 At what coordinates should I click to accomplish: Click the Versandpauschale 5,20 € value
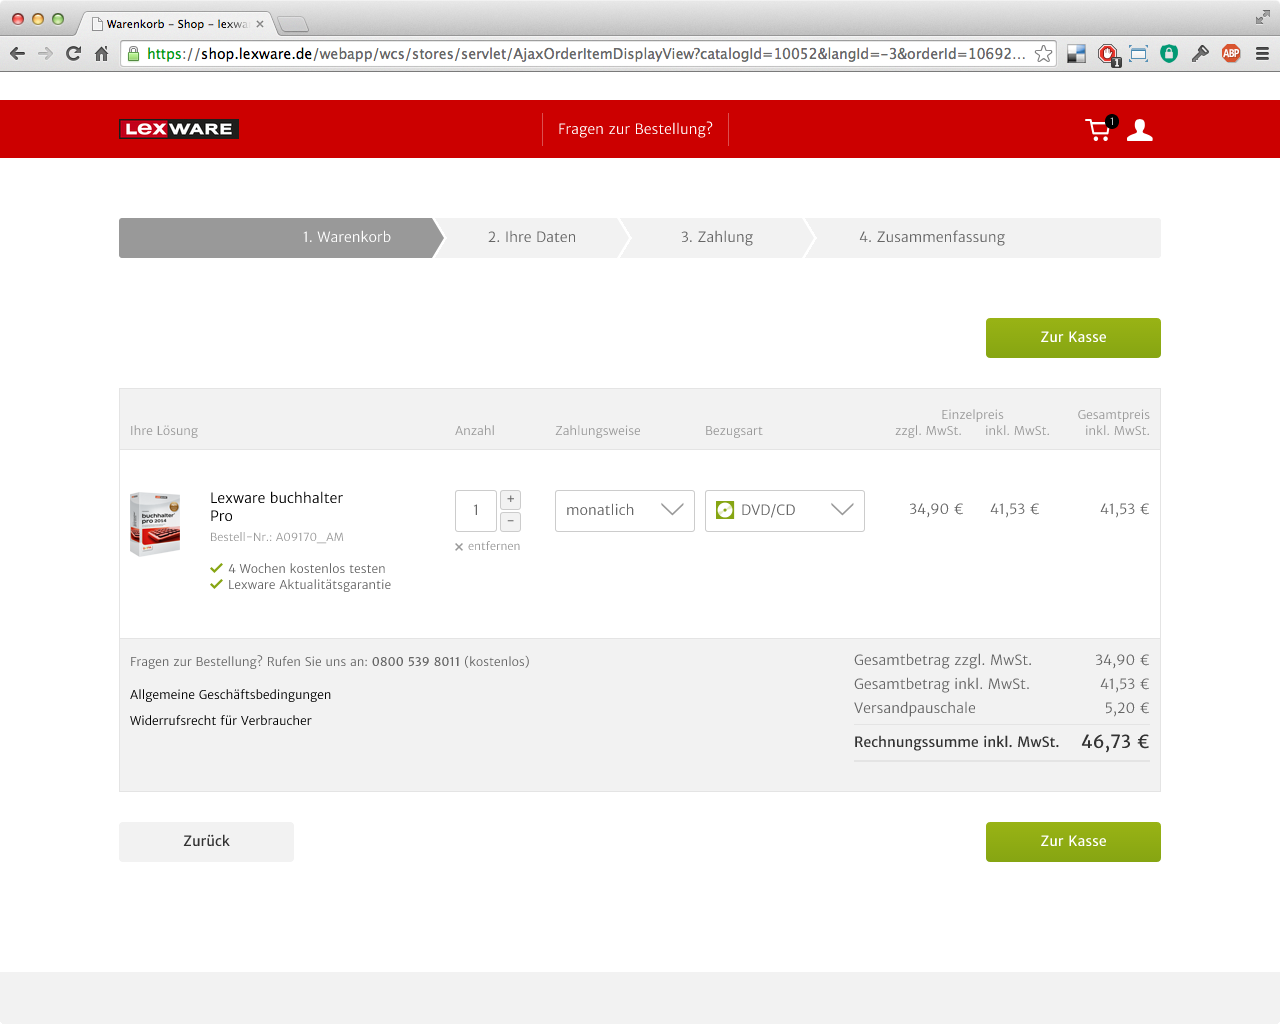1127,708
